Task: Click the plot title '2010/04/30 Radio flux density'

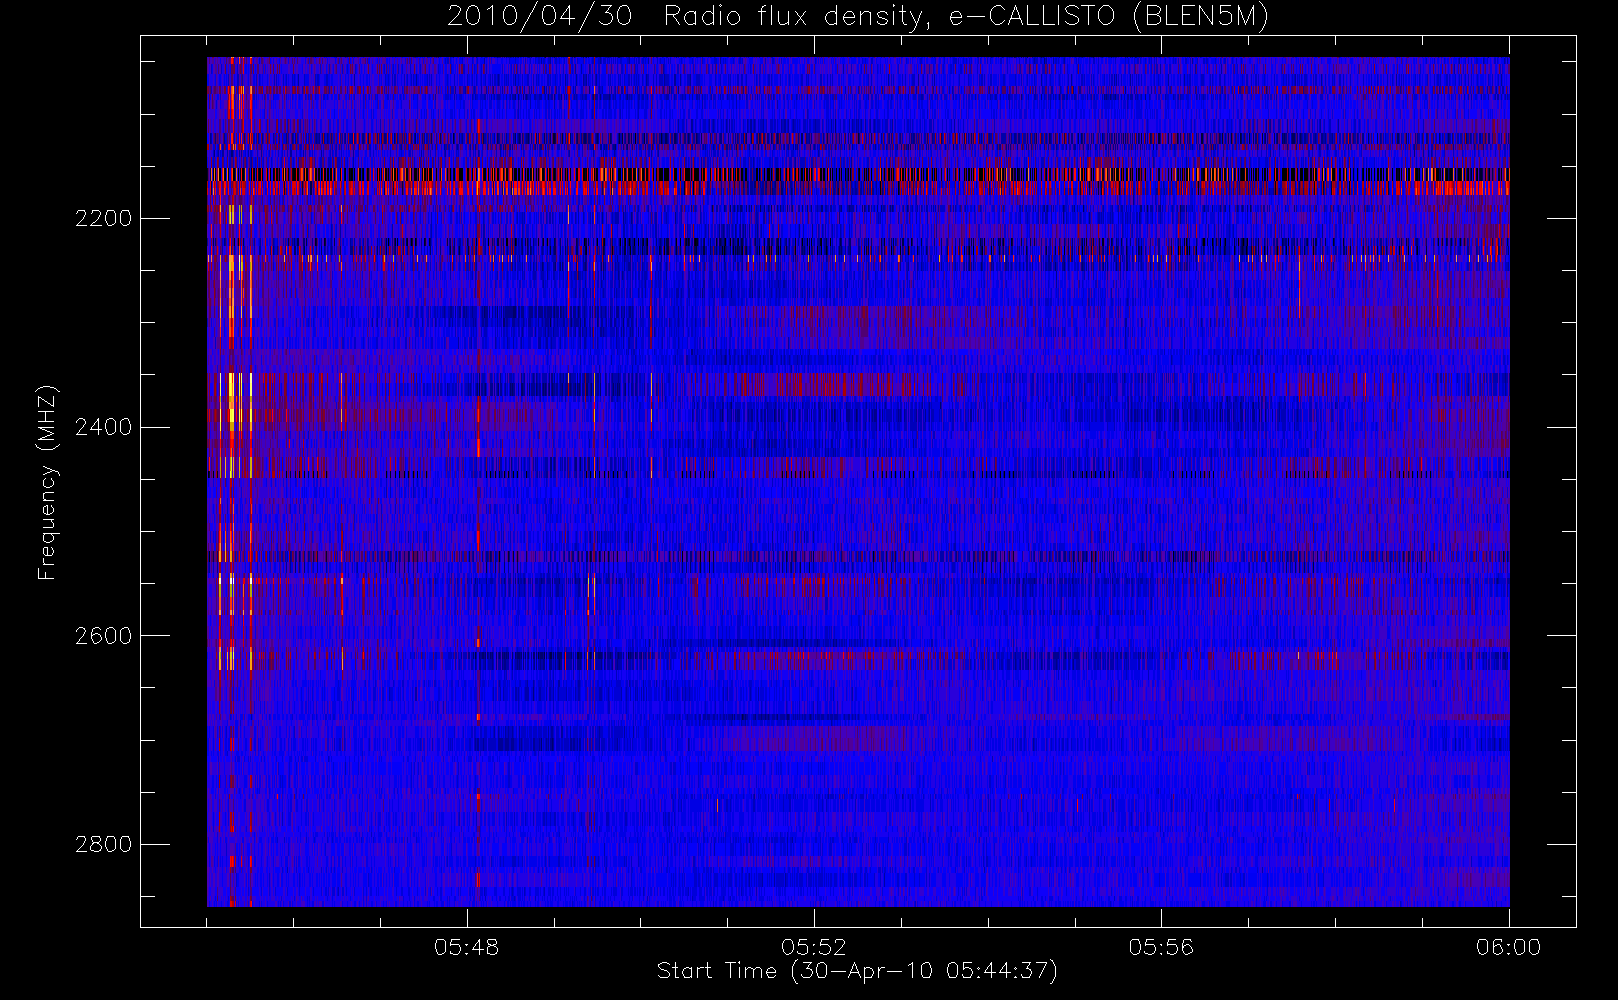Action: pos(858,16)
